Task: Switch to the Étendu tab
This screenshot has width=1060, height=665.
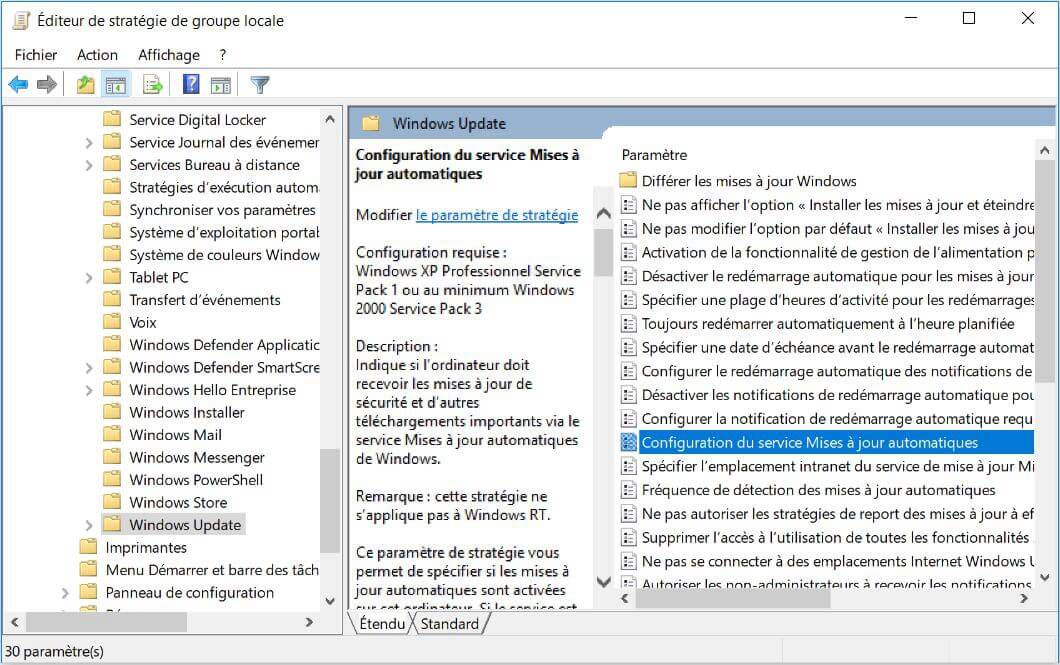Action: pyautogui.click(x=382, y=623)
